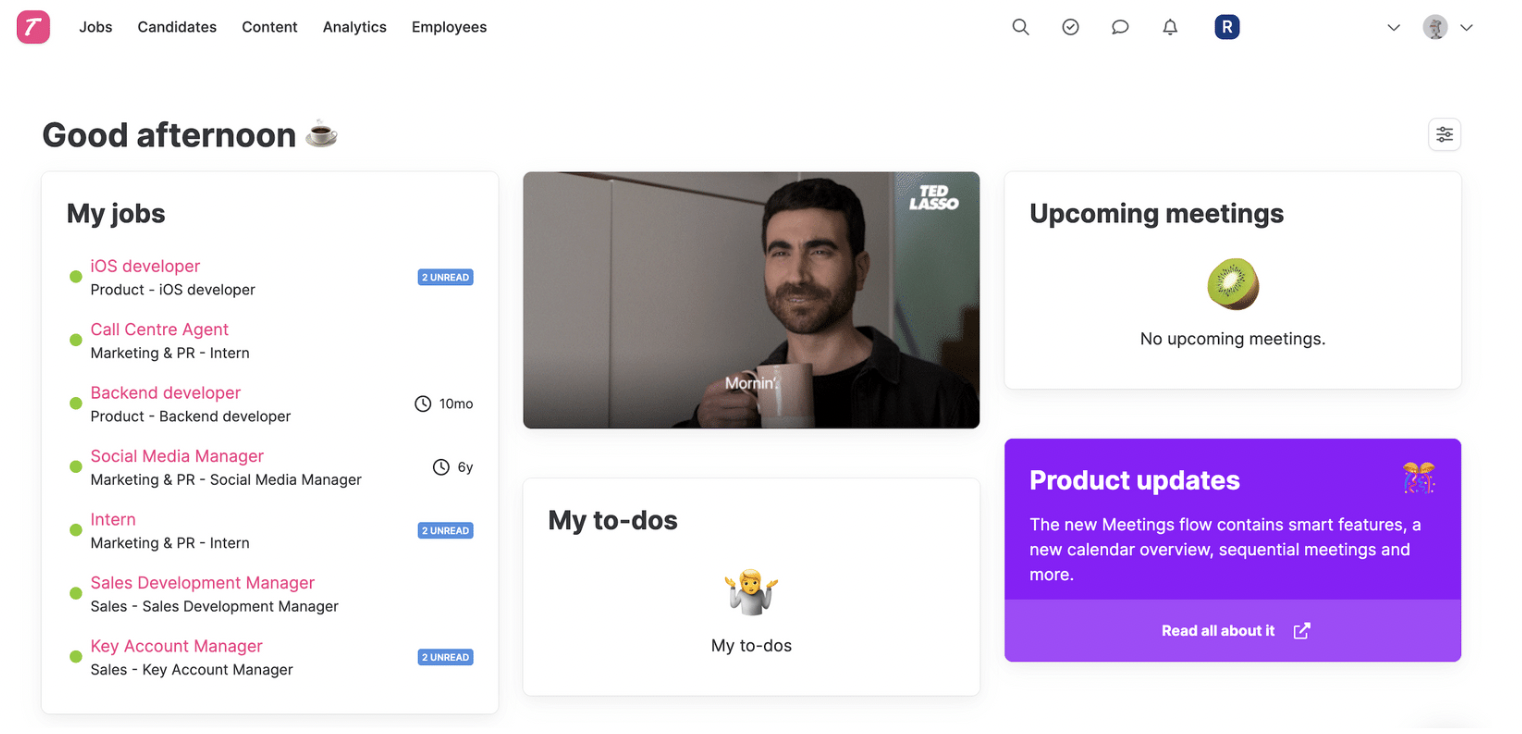The width and height of the screenshot is (1522, 734).
Task: Click green status dot for Backend developer
Action: [75, 404]
